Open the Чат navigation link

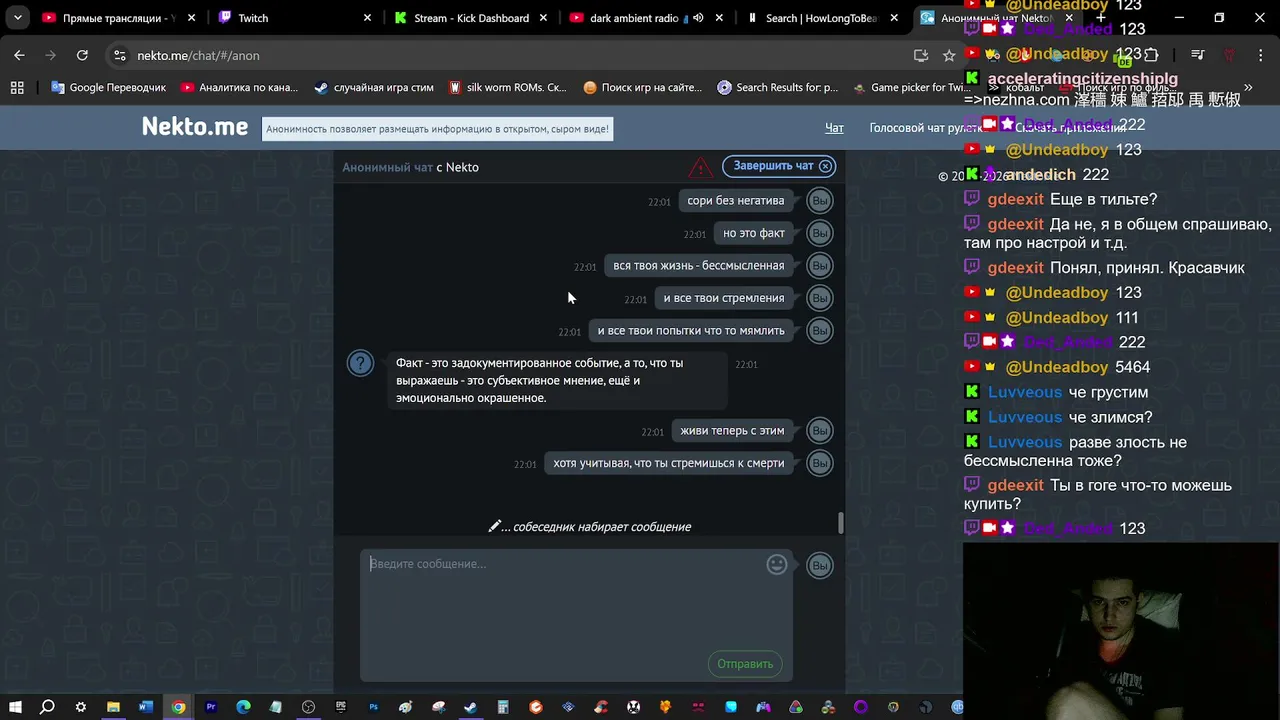[834, 128]
